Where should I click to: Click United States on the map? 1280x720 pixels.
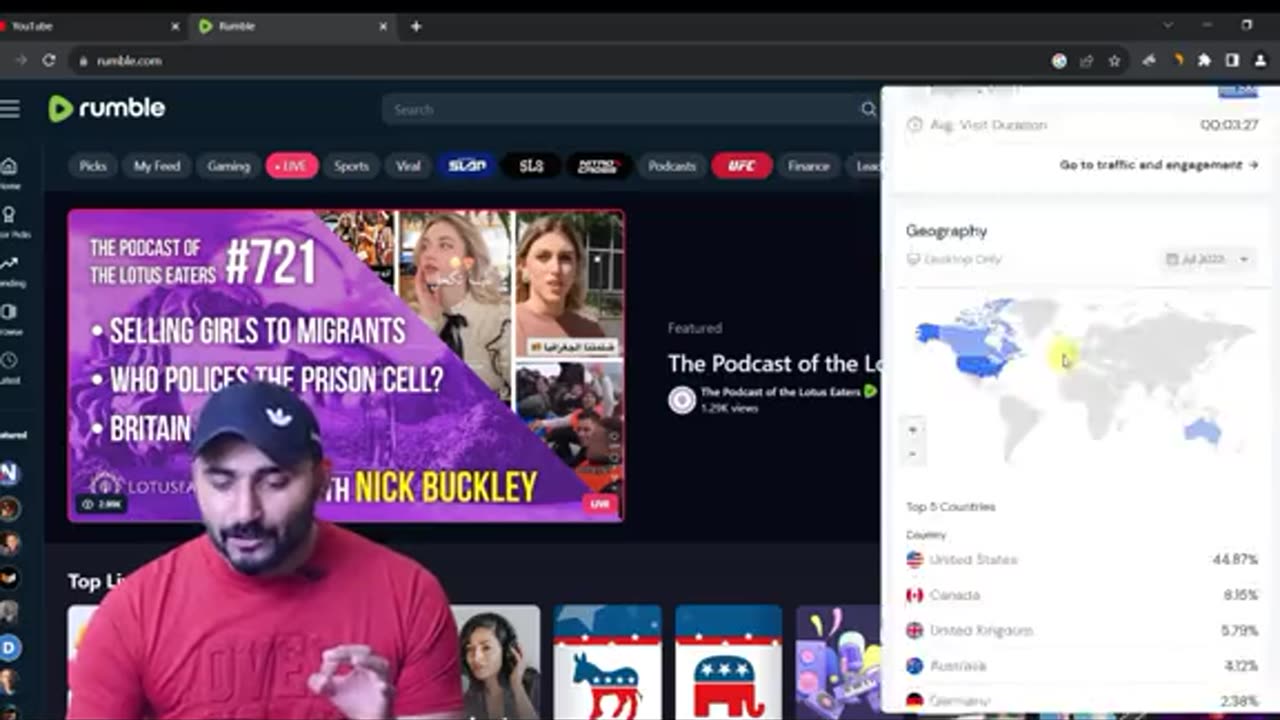pos(981,366)
